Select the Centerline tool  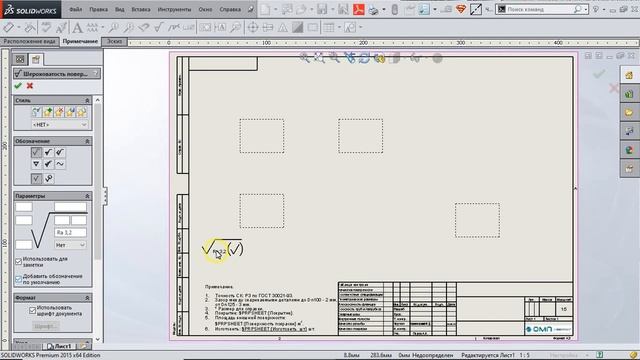click(x=268, y=28)
